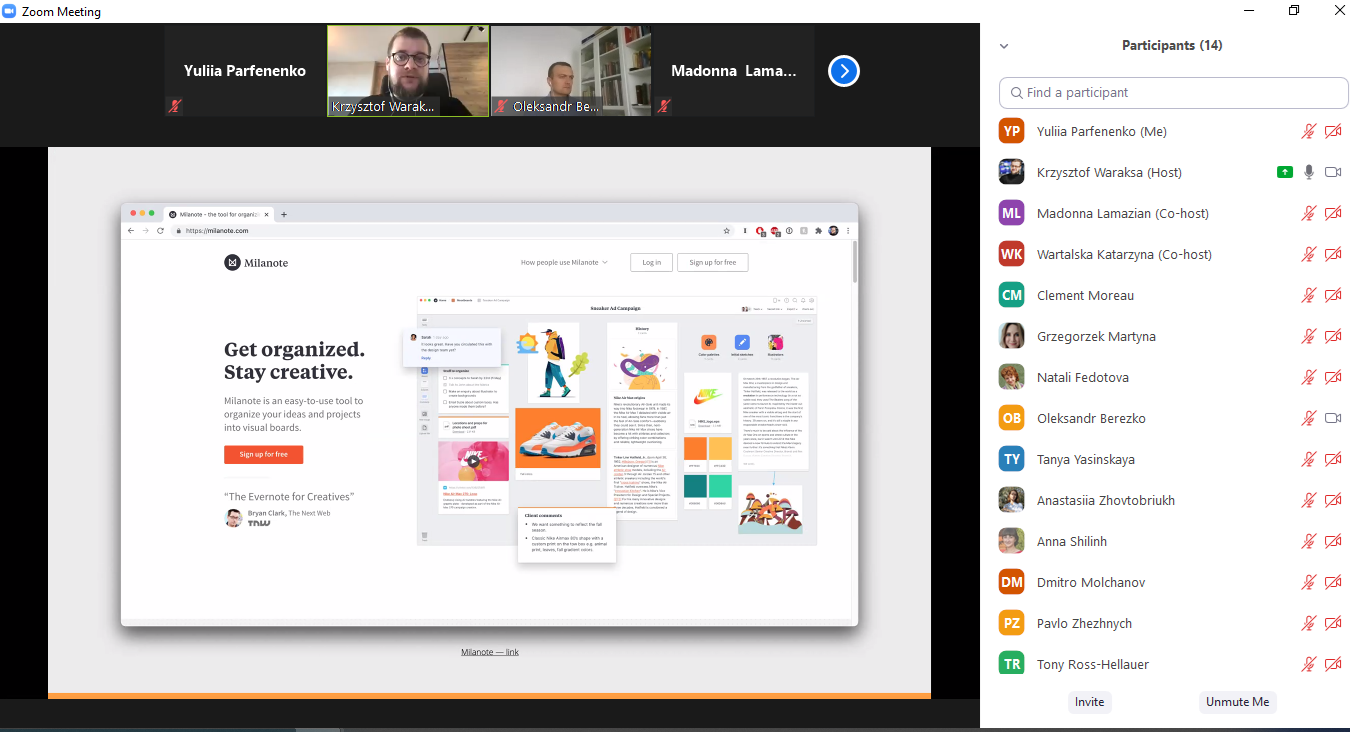Click Madonna Lamazian's video-off icon
Image resolution: width=1350 pixels, height=732 pixels.
point(1333,213)
